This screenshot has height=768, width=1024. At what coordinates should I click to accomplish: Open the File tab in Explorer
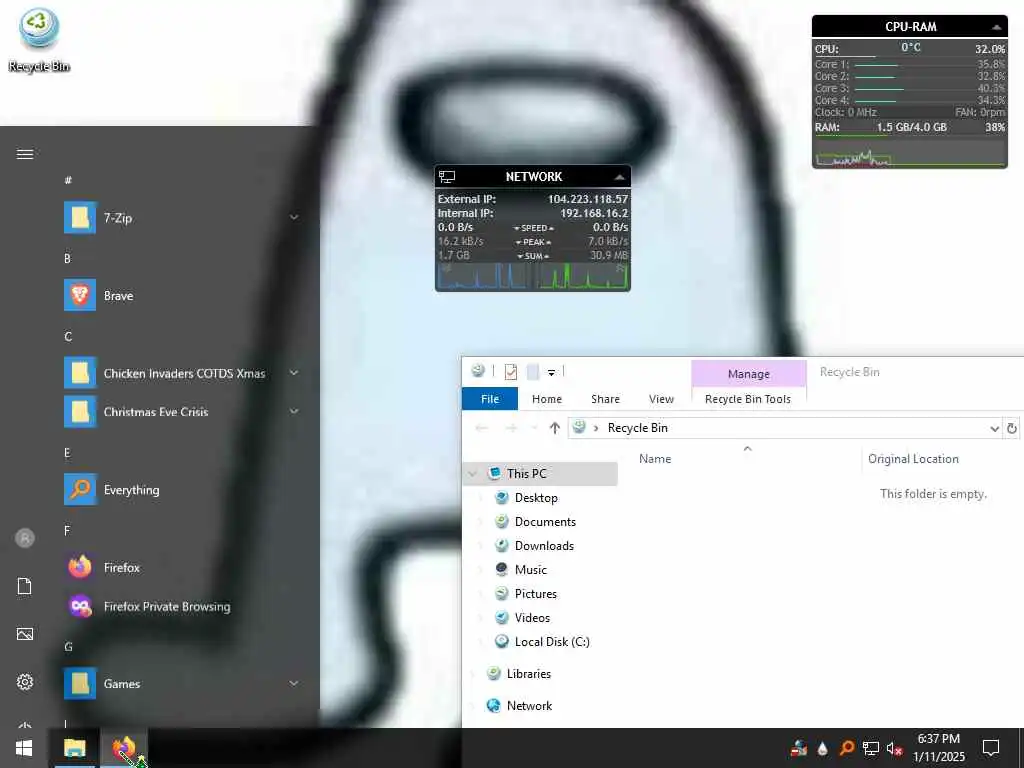(490, 399)
